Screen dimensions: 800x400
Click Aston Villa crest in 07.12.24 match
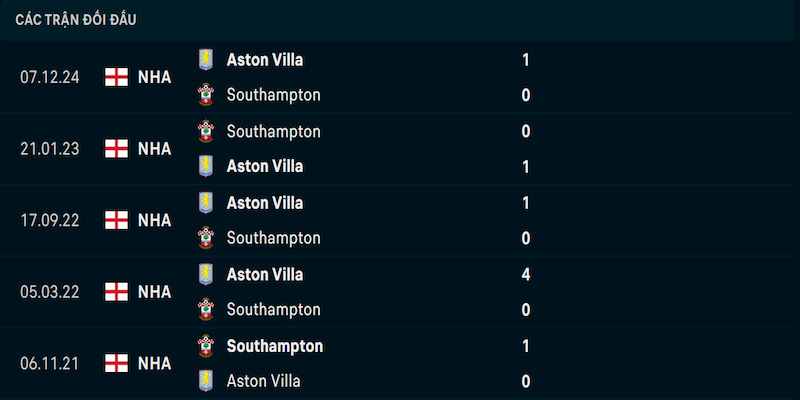pyautogui.click(x=206, y=60)
